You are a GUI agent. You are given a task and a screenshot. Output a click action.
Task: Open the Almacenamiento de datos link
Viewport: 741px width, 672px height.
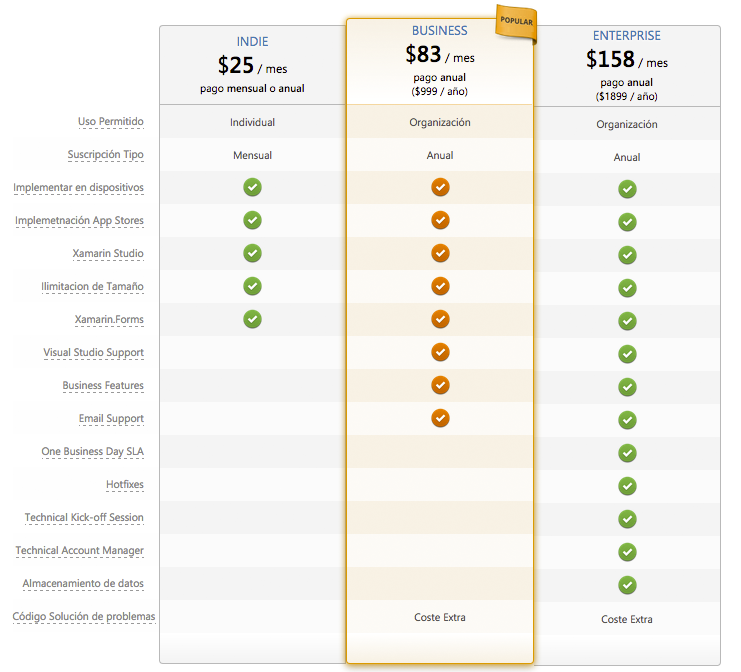pyautogui.click(x=83, y=584)
